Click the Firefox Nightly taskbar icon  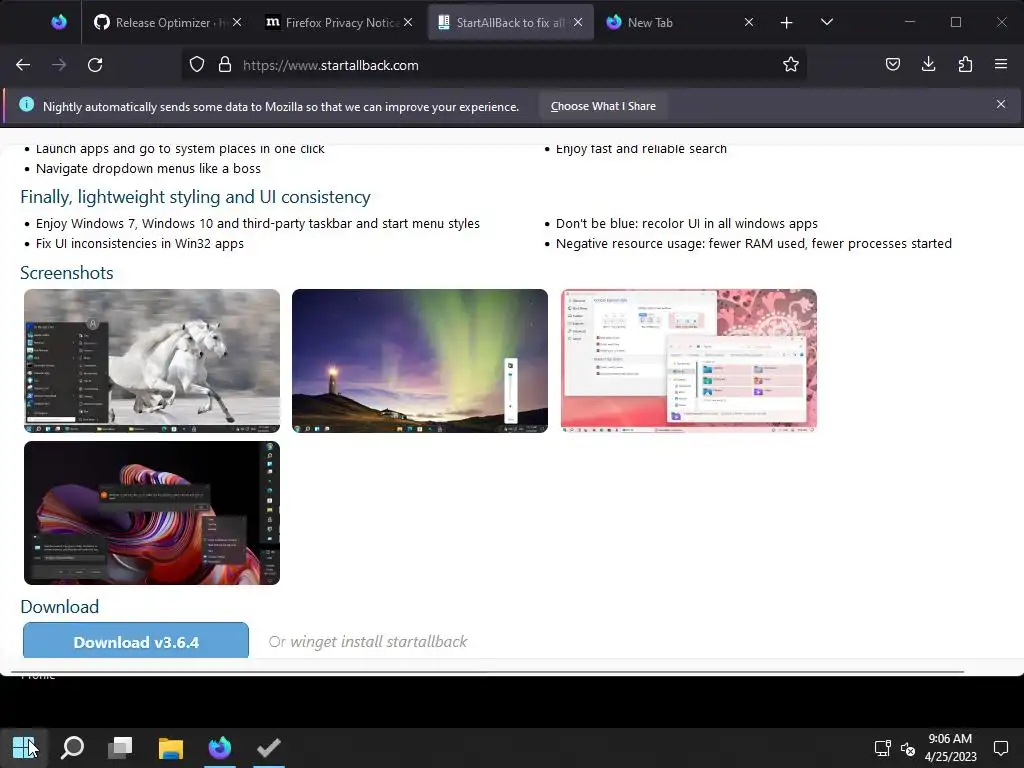(x=219, y=747)
